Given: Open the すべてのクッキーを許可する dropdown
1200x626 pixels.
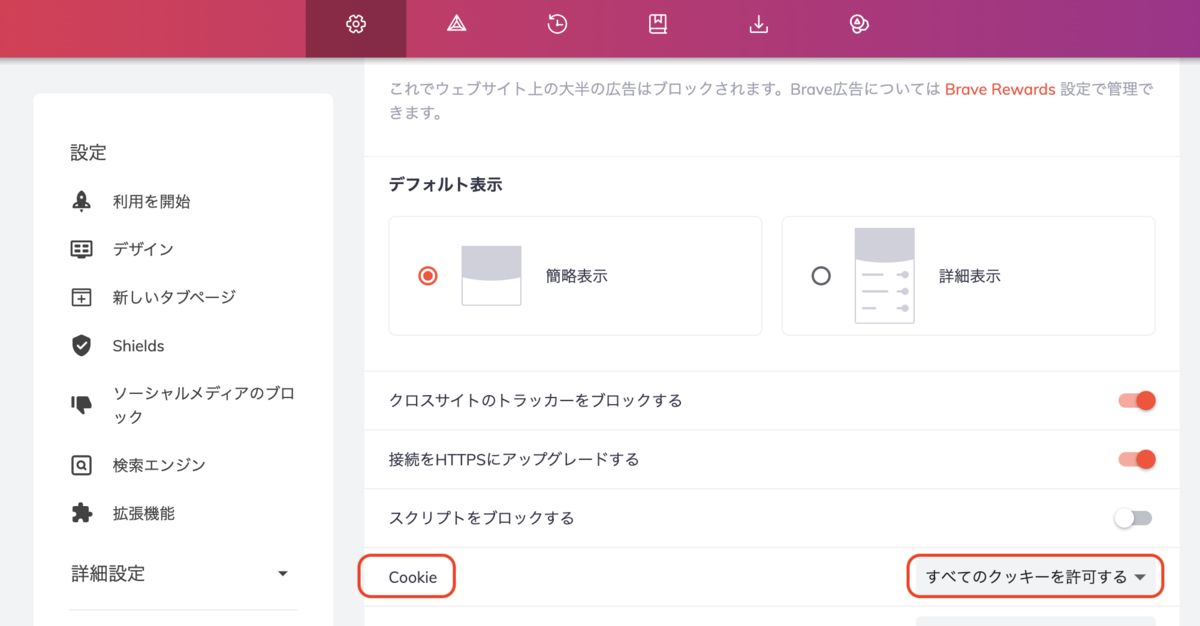Looking at the screenshot, I should point(1035,576).
